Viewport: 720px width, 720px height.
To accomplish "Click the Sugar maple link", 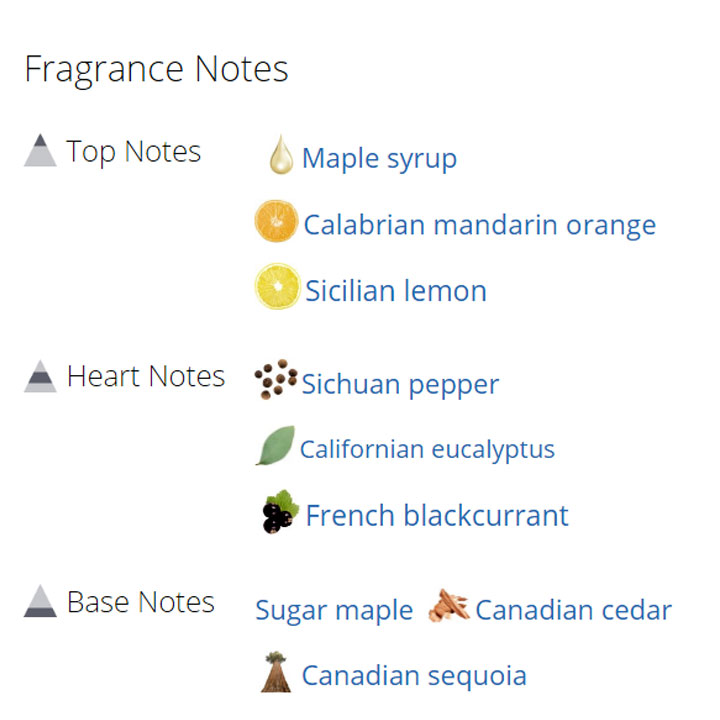I will (334, 611).
